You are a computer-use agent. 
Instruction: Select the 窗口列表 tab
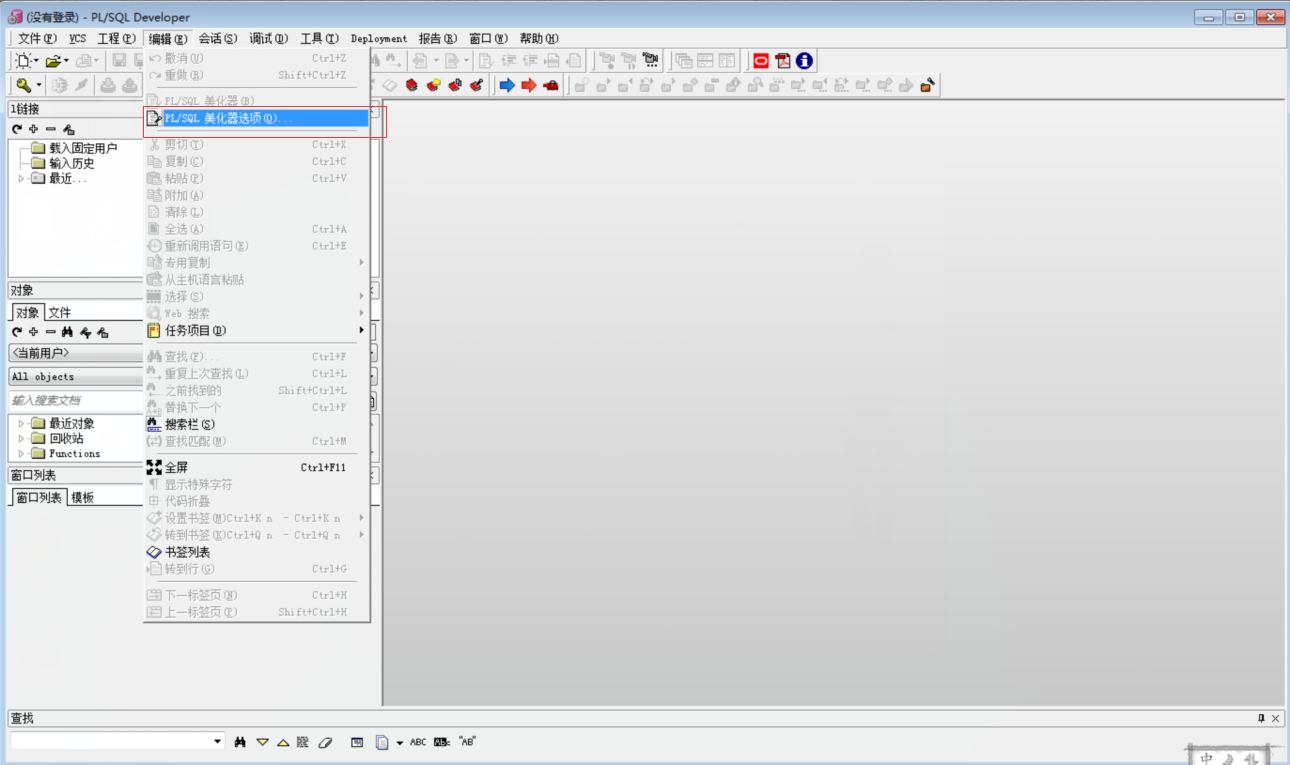tap(39, 497)
